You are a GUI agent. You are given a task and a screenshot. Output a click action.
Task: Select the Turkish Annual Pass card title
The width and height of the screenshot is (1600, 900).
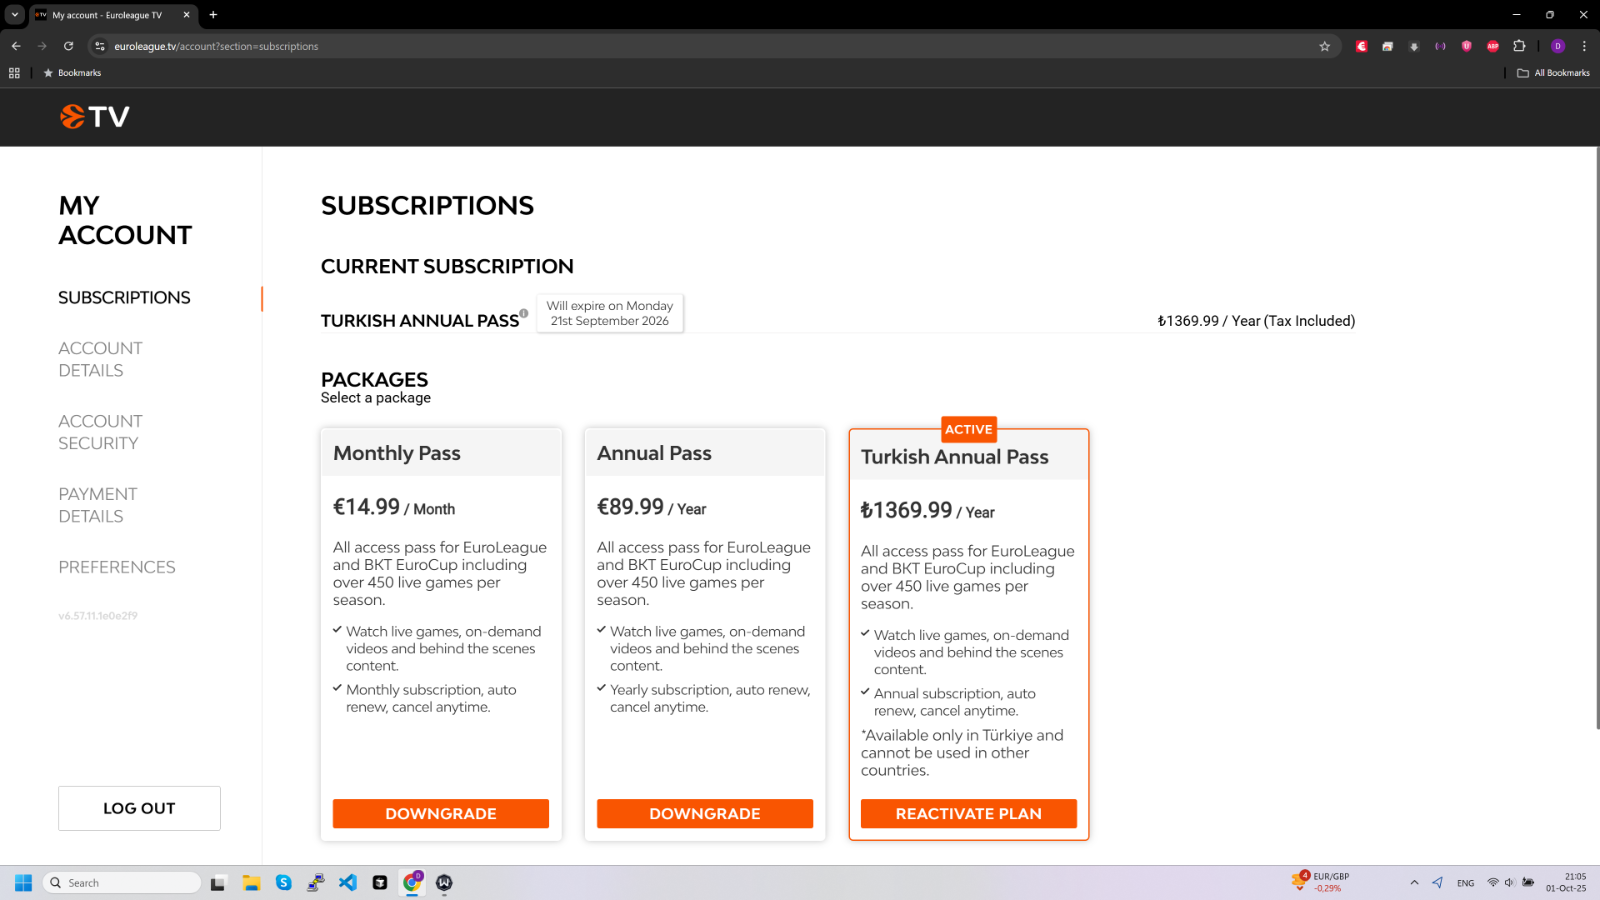(955, 457)
